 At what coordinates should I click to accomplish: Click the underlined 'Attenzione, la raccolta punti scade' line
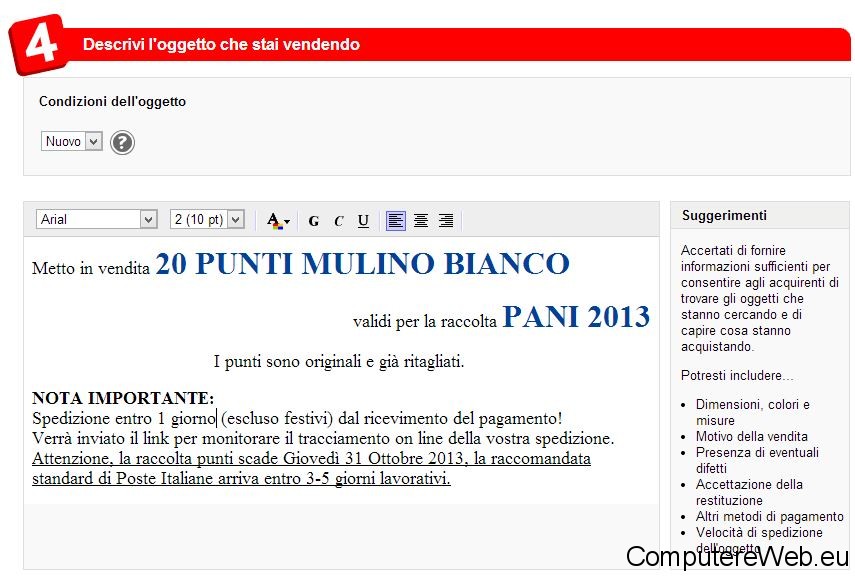pos(311,459)
